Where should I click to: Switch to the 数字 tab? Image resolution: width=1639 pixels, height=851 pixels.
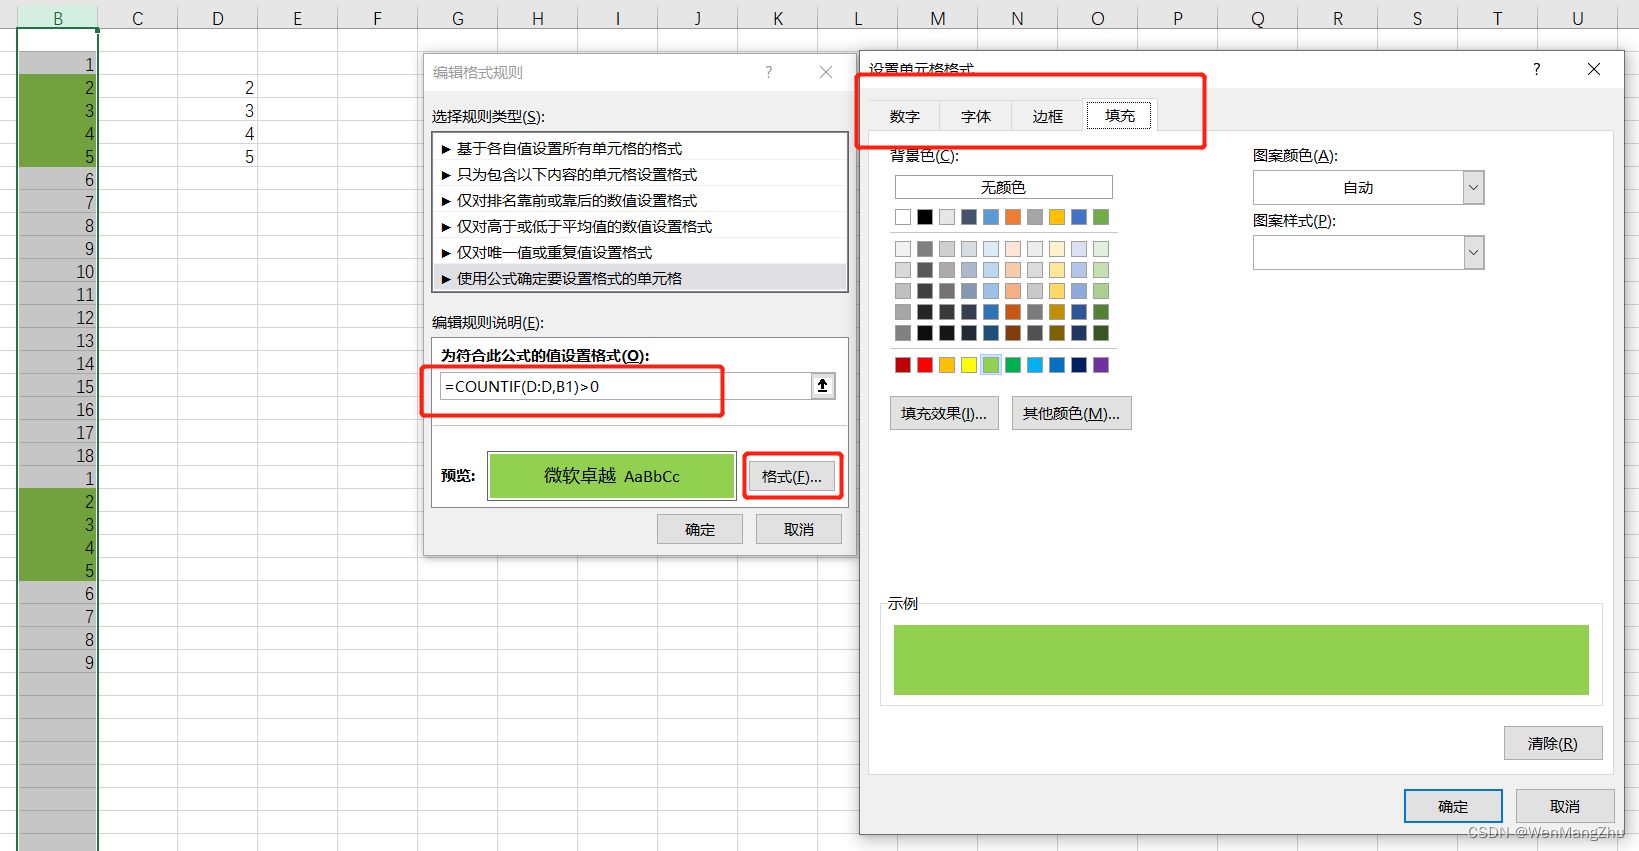905,116
